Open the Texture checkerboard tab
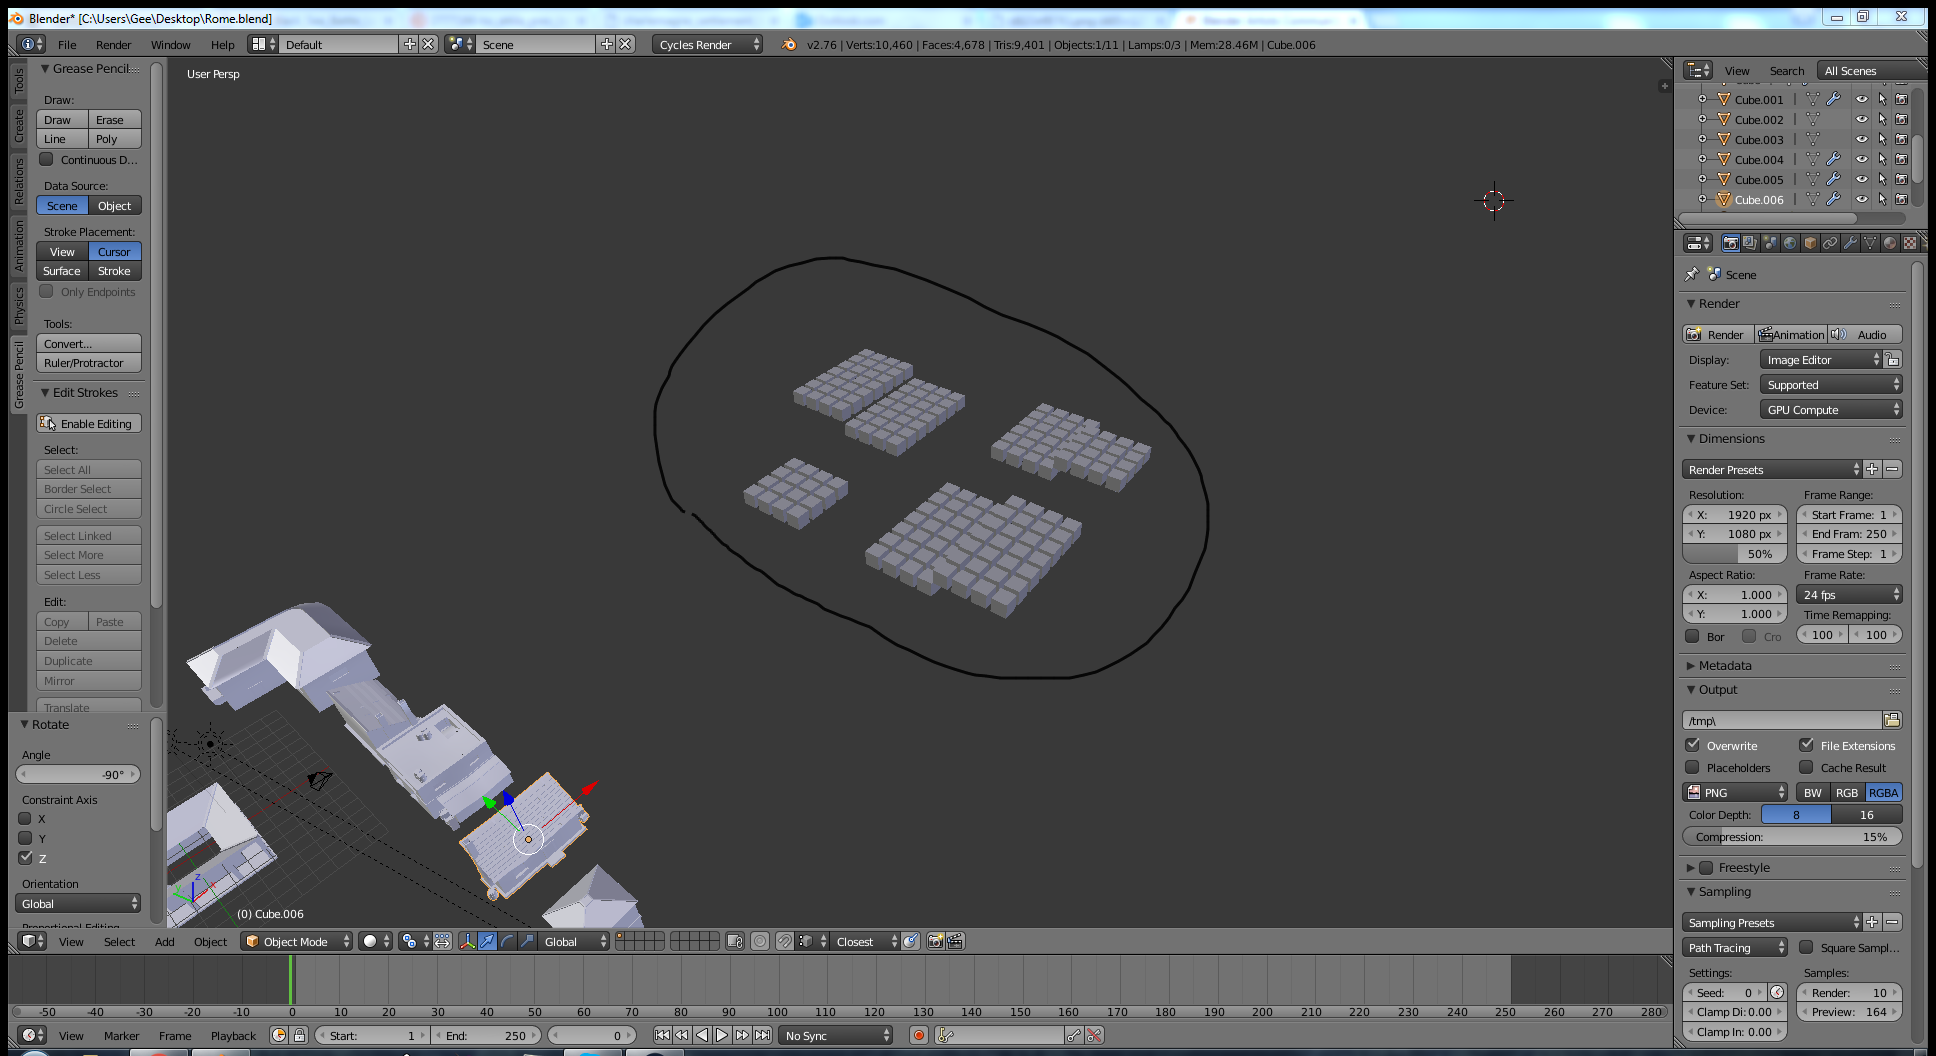 [x=1910, y=243]
